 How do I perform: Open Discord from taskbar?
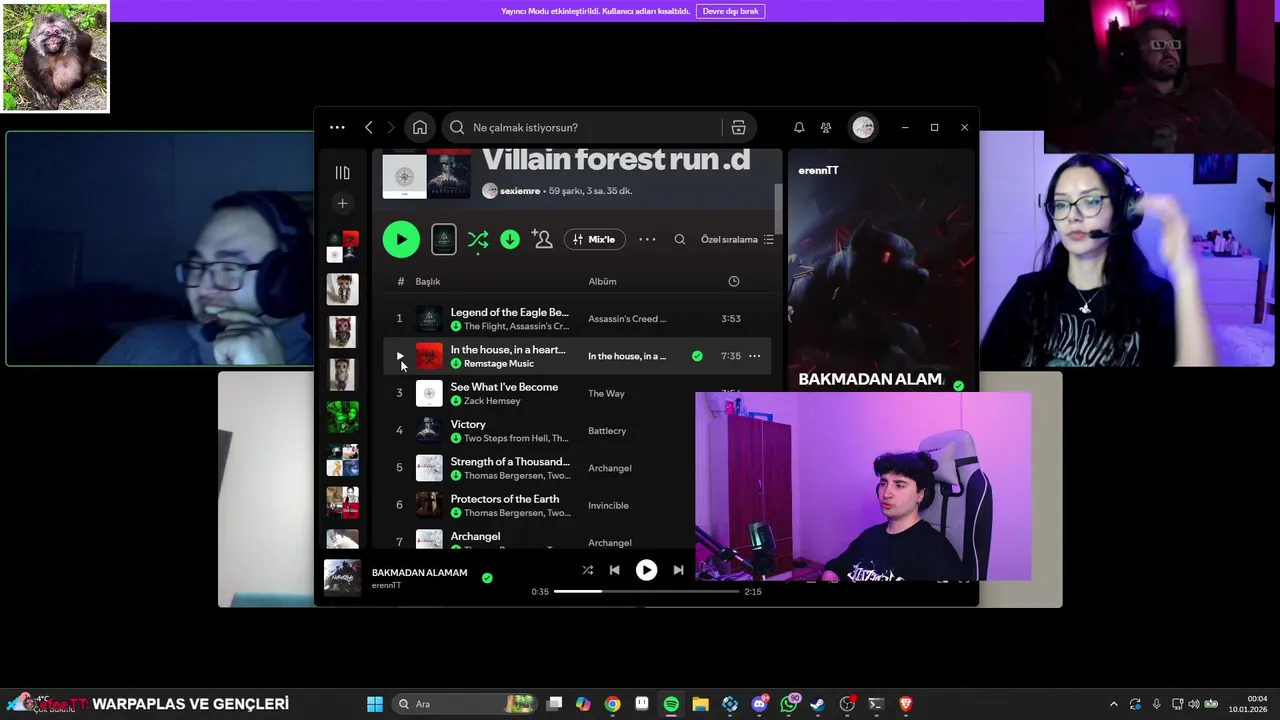coord(759,704)
